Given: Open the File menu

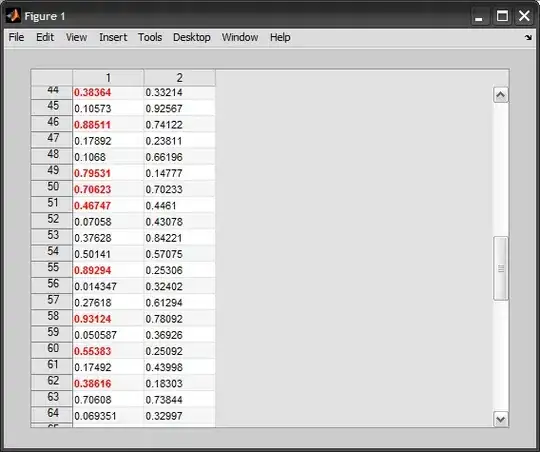Looking at the screenshot, I should click(16, 37).
